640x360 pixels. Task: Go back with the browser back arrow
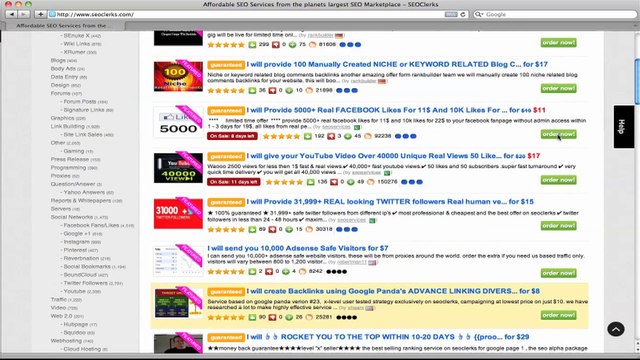(x=11, y=14)
